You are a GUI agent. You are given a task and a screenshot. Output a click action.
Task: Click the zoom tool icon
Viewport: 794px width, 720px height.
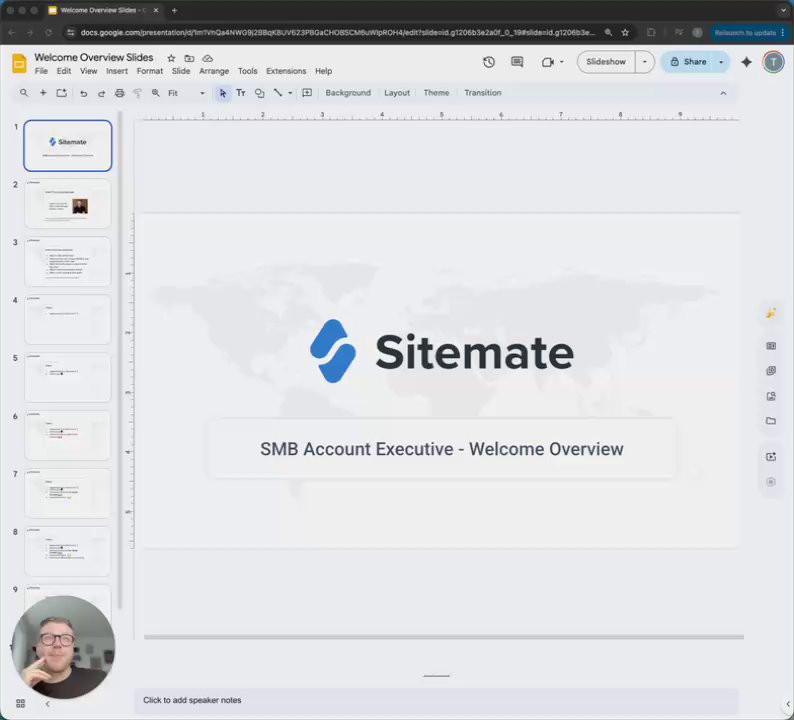point(155,93)
